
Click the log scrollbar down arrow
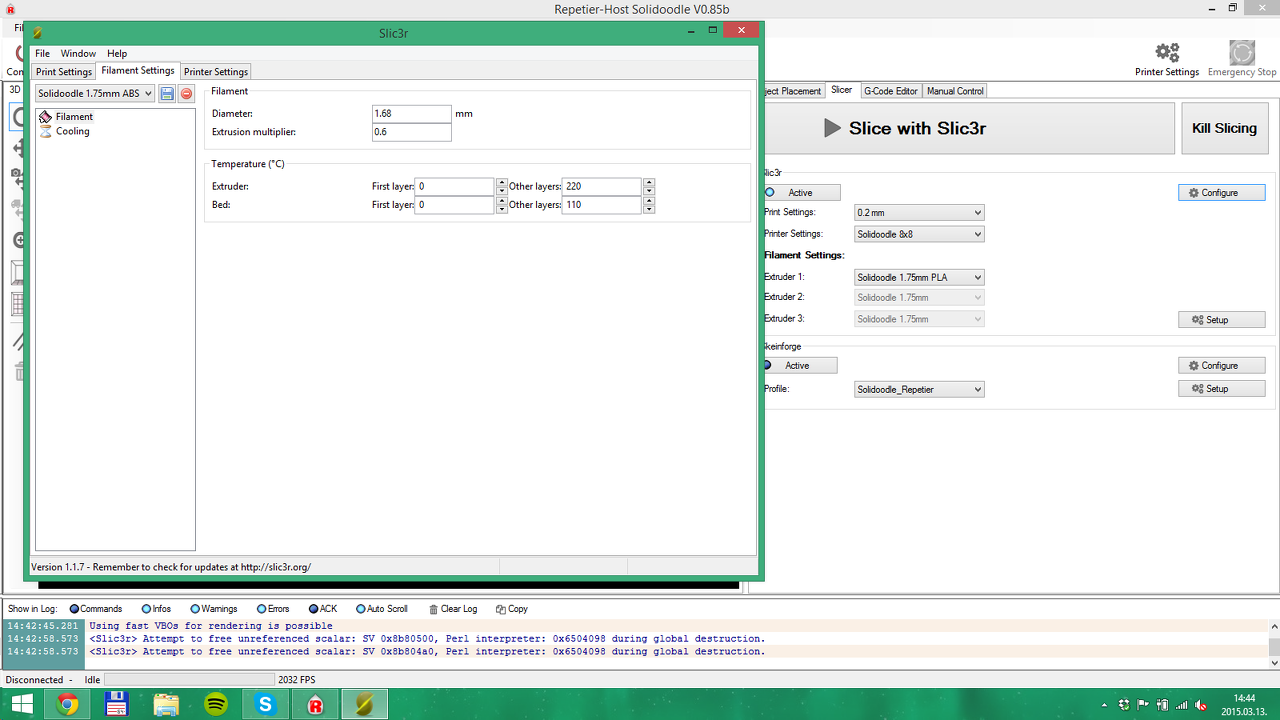[x=1274, y=662]
